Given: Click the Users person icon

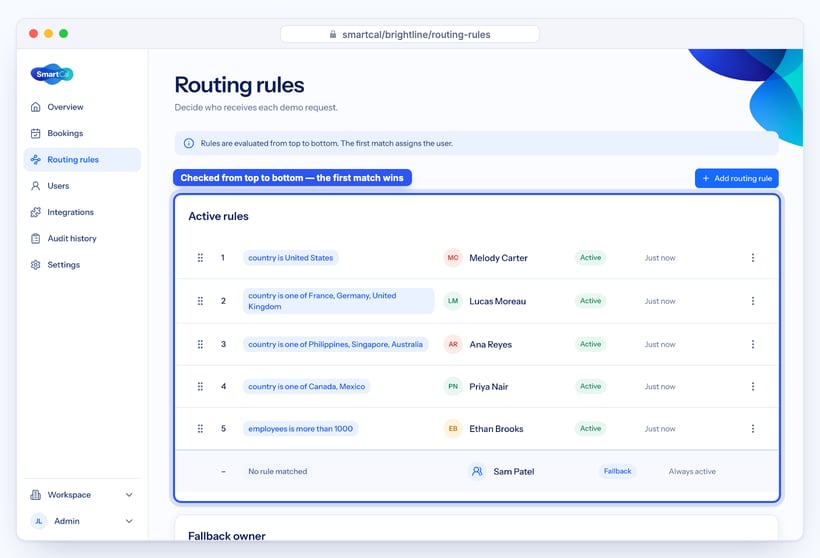Looking at the screenshot, I should point(36,186).
